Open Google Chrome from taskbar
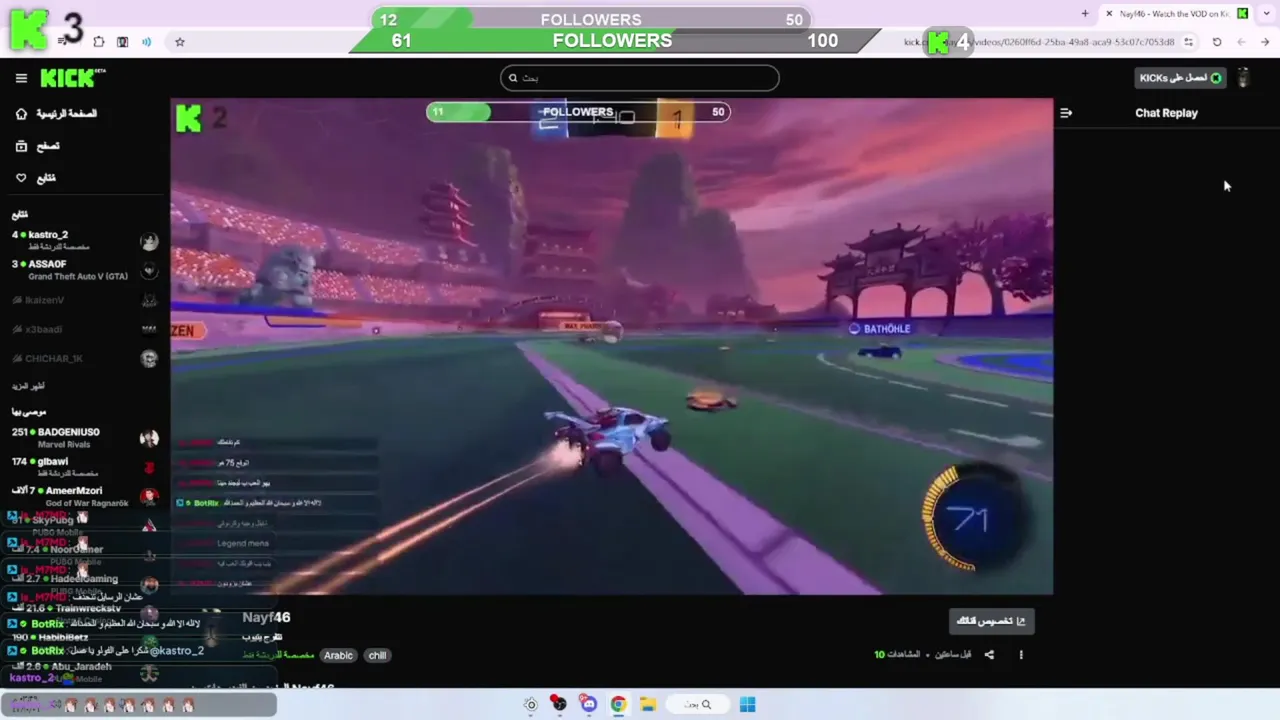The height and width of the screenshot is (720, 1280). [x=618, y=704]
